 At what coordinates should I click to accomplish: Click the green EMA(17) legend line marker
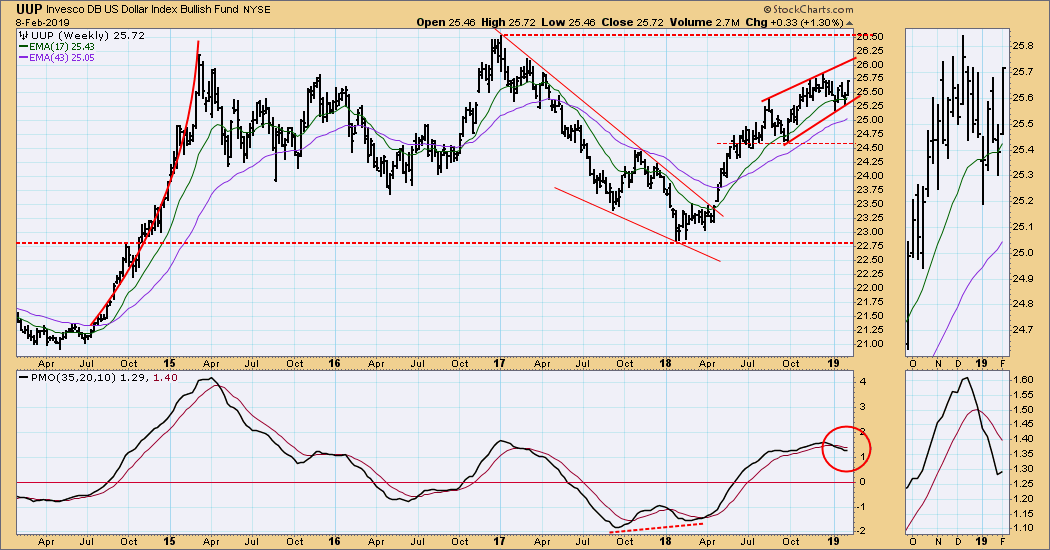pyautogui.click(x=24, y=46)
